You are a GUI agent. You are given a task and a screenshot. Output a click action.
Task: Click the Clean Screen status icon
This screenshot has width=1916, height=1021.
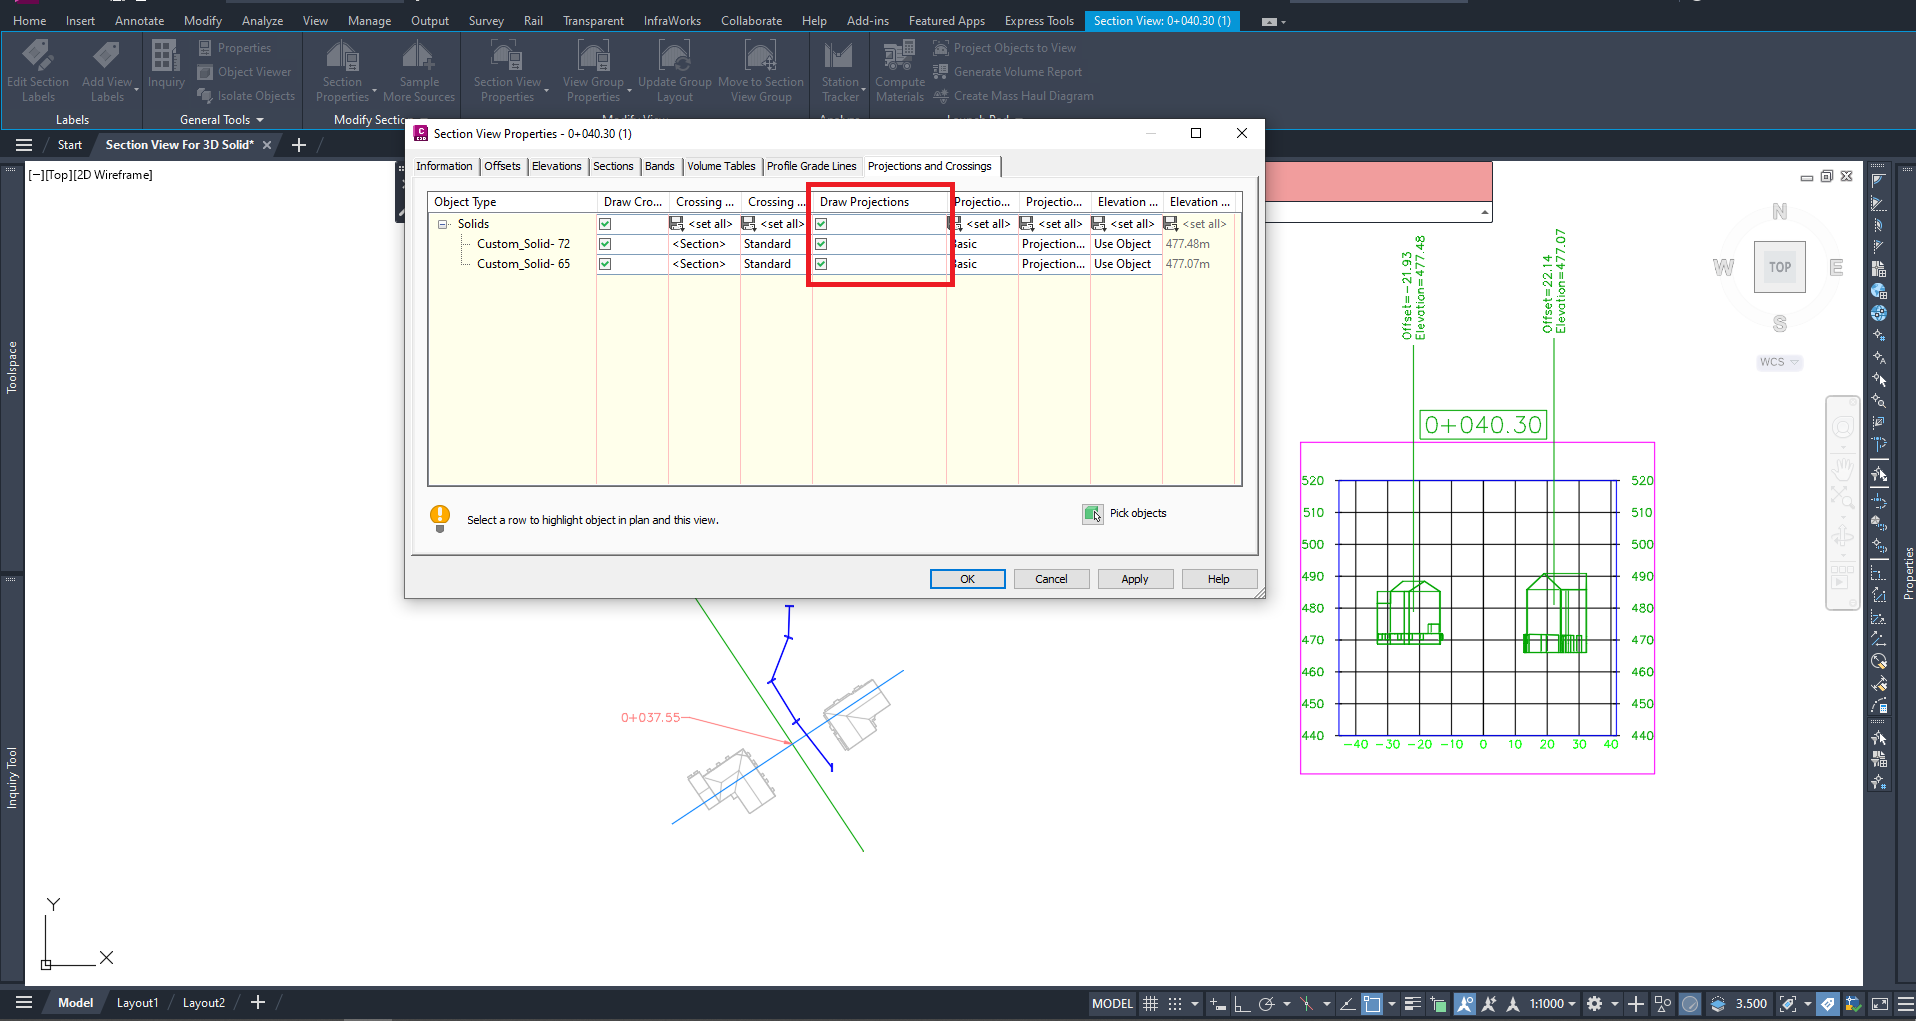[1880, 1004]
